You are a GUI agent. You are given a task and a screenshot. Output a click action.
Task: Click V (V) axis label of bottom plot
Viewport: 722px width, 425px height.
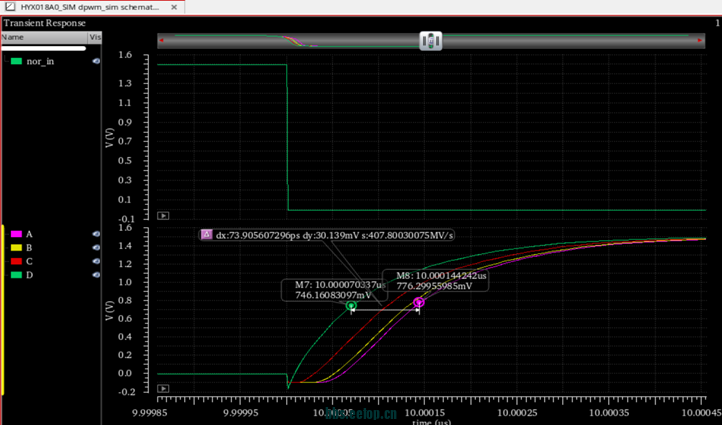point(109,311)
